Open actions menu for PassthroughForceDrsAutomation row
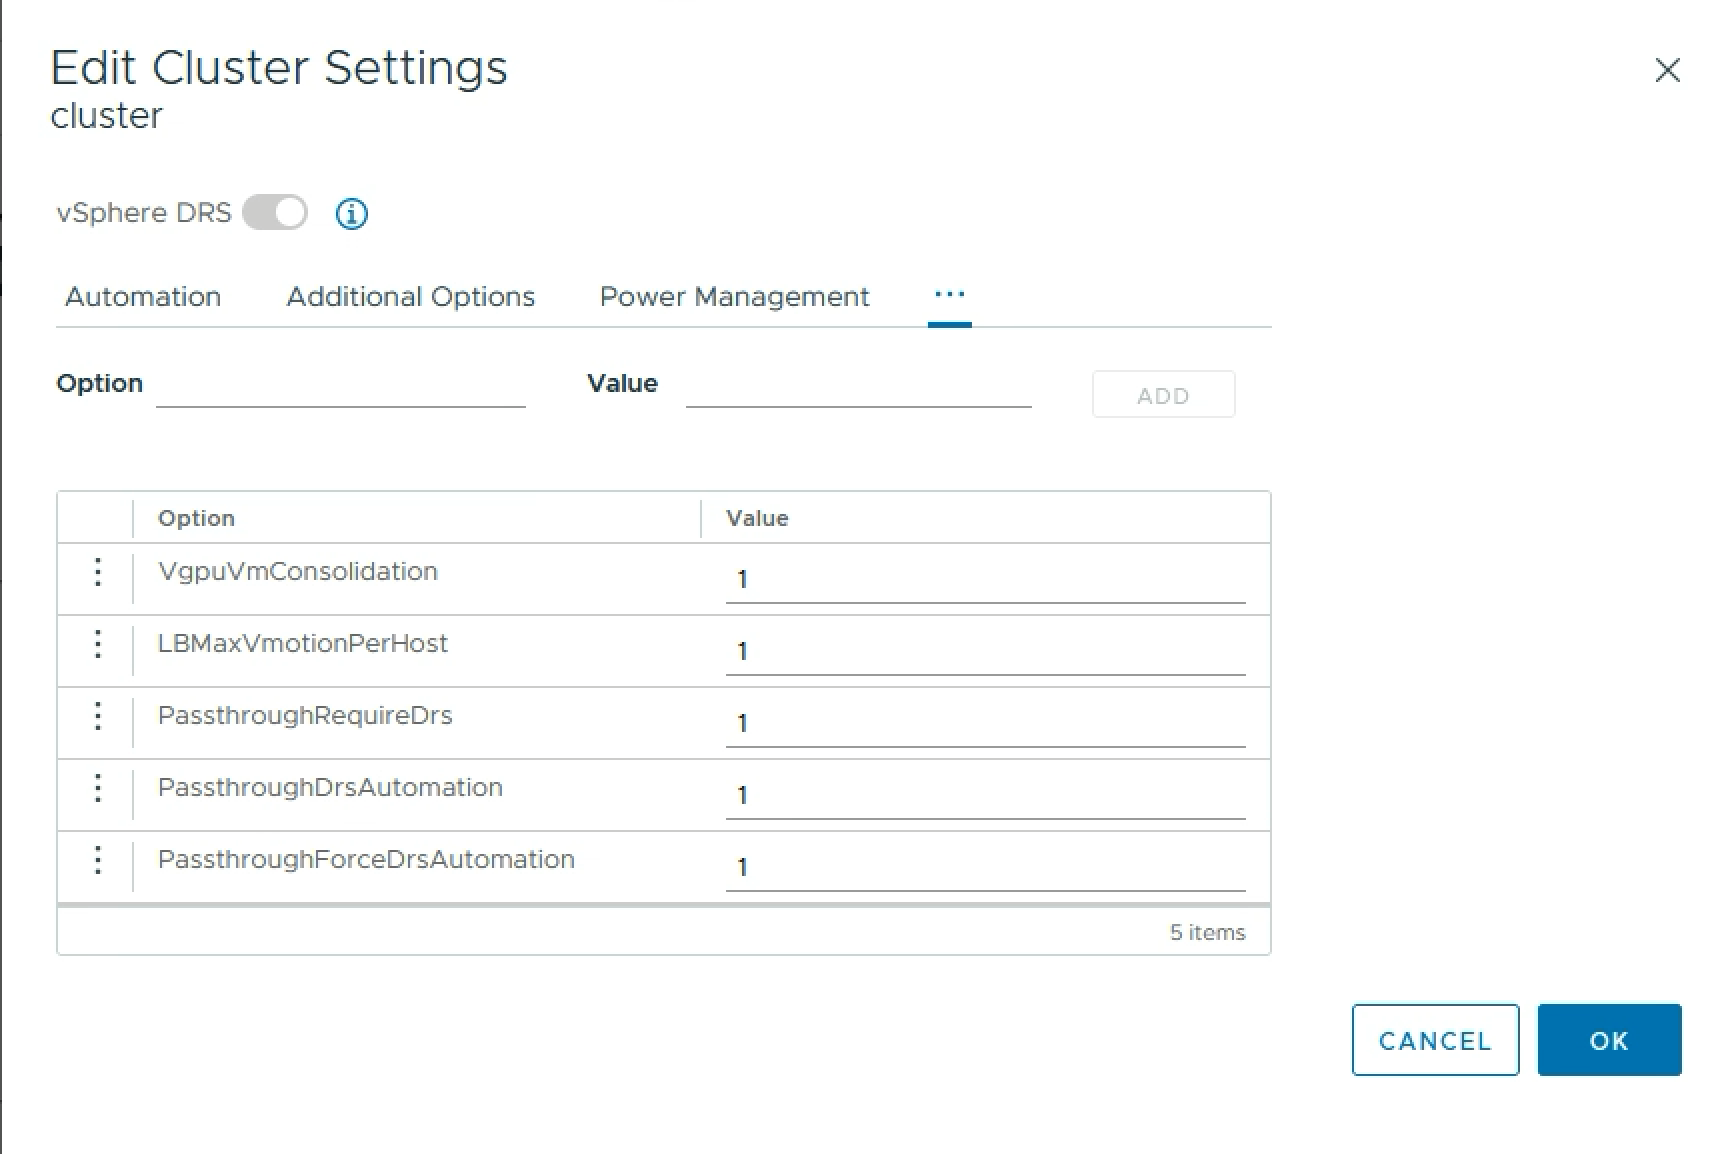Image resolution: width=1720 pixels, height=1154 pixels. pos(97,860)
